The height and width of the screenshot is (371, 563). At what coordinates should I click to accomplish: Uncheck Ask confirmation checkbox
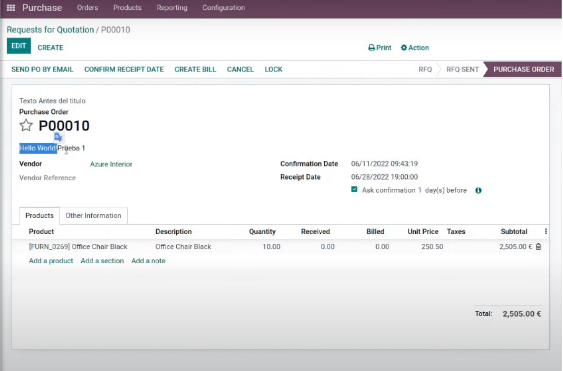(x=354, y=189)
